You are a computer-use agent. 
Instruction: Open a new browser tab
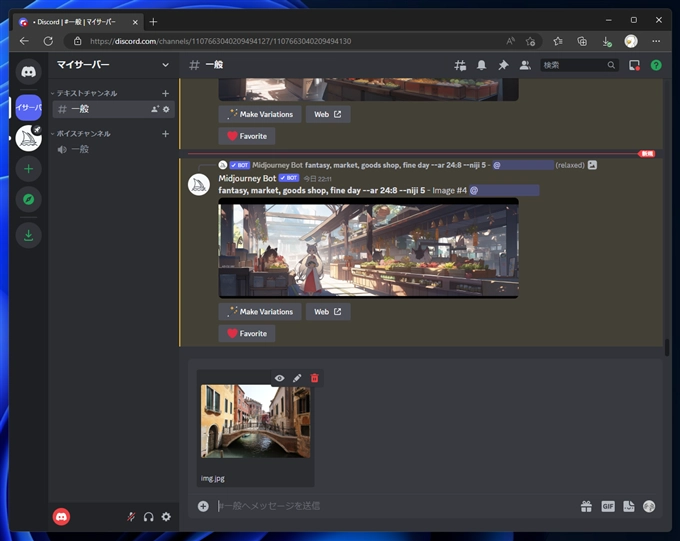coord(153,22)
